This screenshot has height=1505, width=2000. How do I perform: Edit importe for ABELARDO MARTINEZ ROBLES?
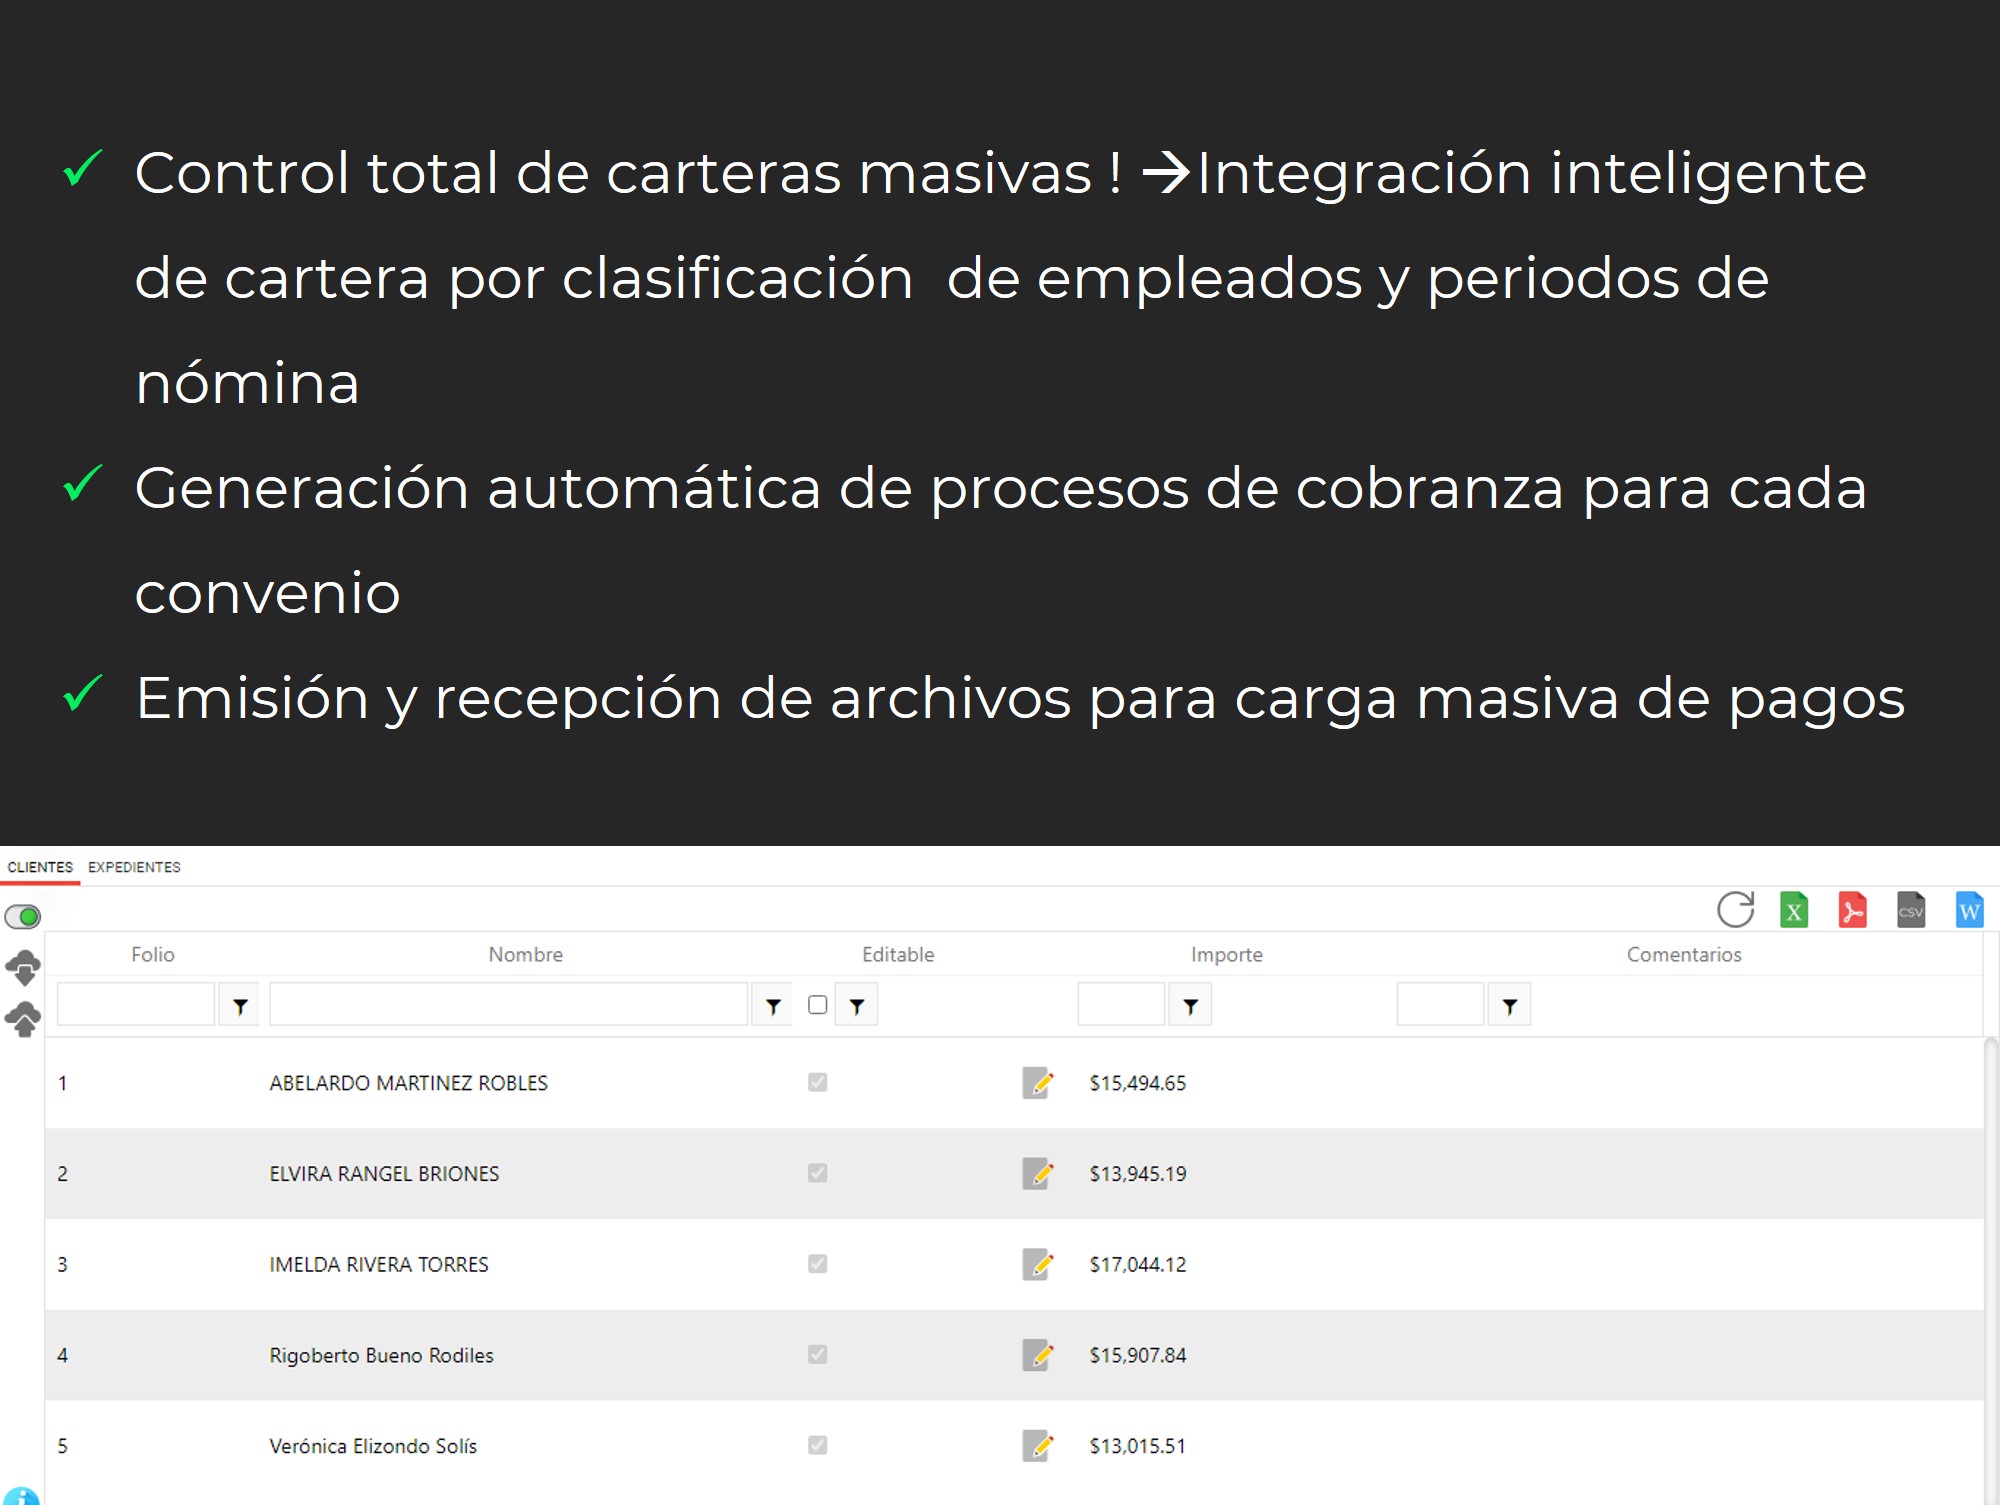1037,1083
